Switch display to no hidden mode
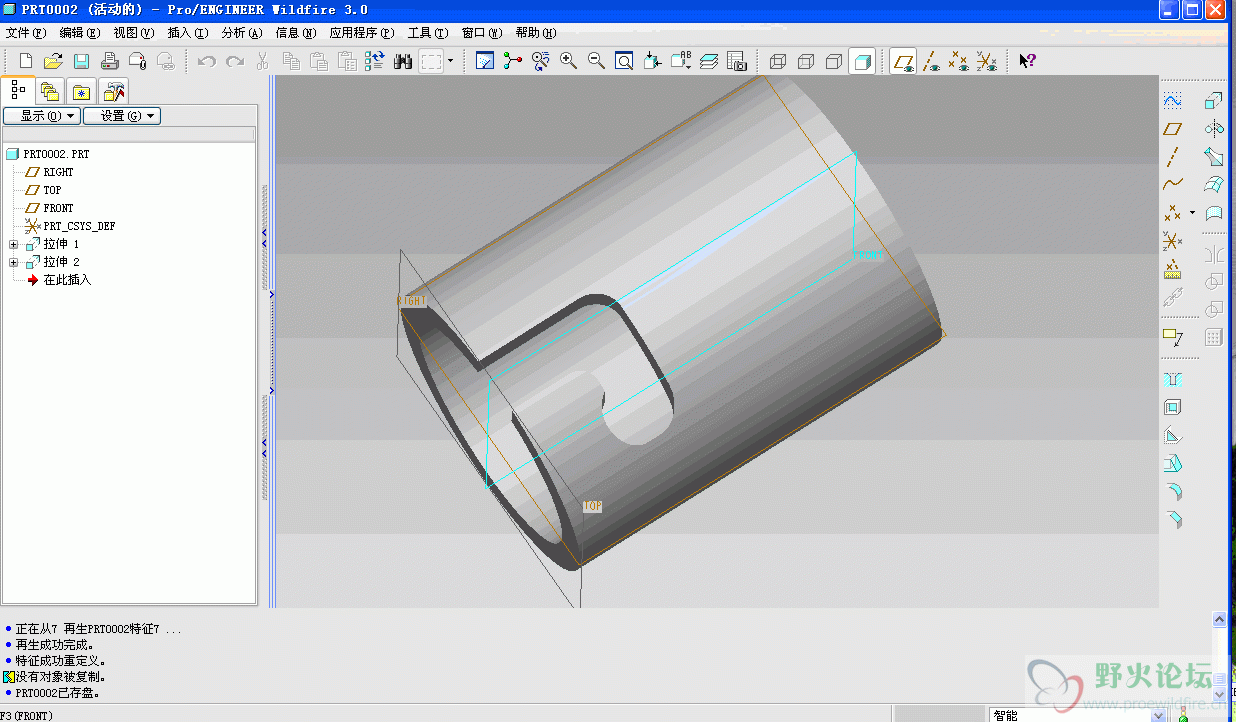 [x=834, y=62]
